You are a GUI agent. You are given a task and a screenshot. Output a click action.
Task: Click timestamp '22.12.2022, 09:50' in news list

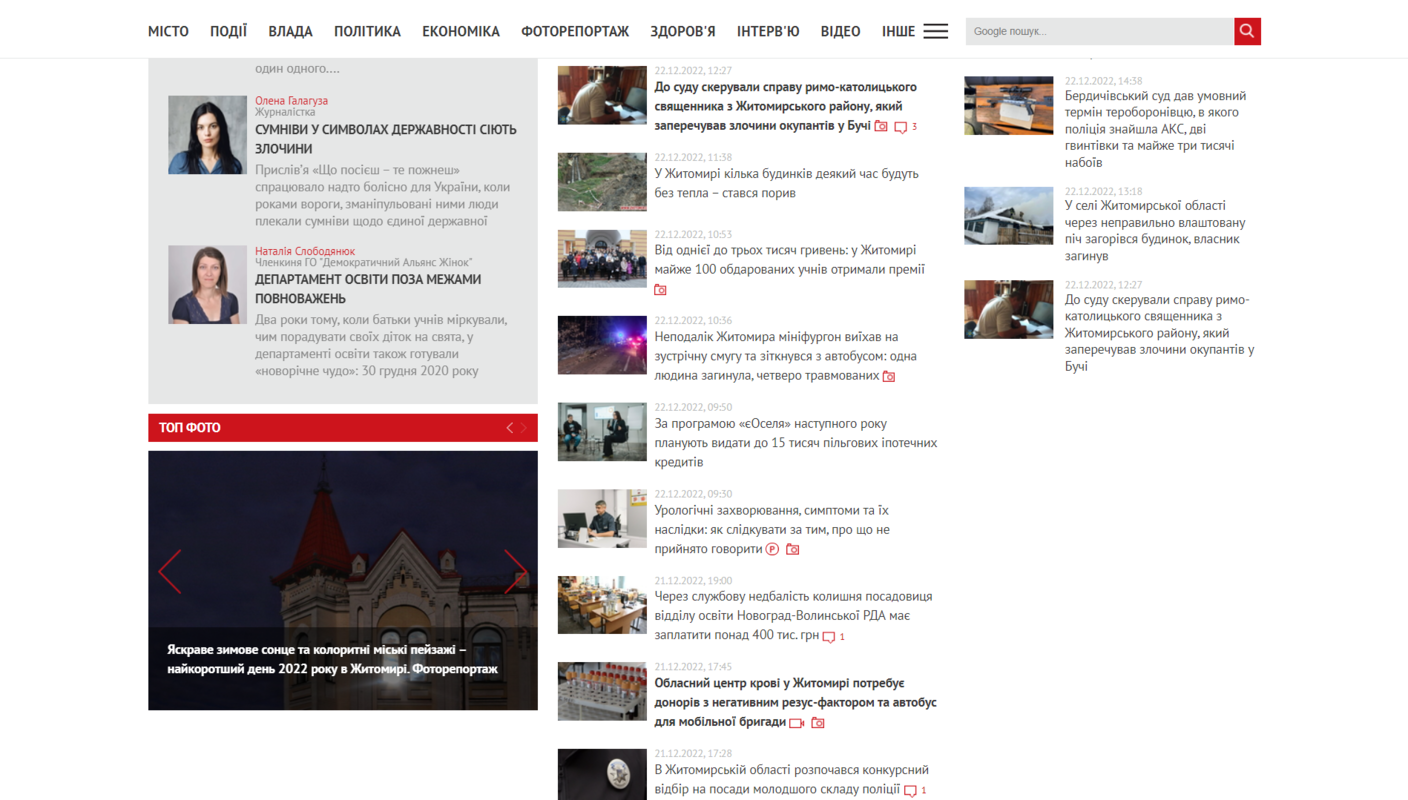[x=693, y=408]
